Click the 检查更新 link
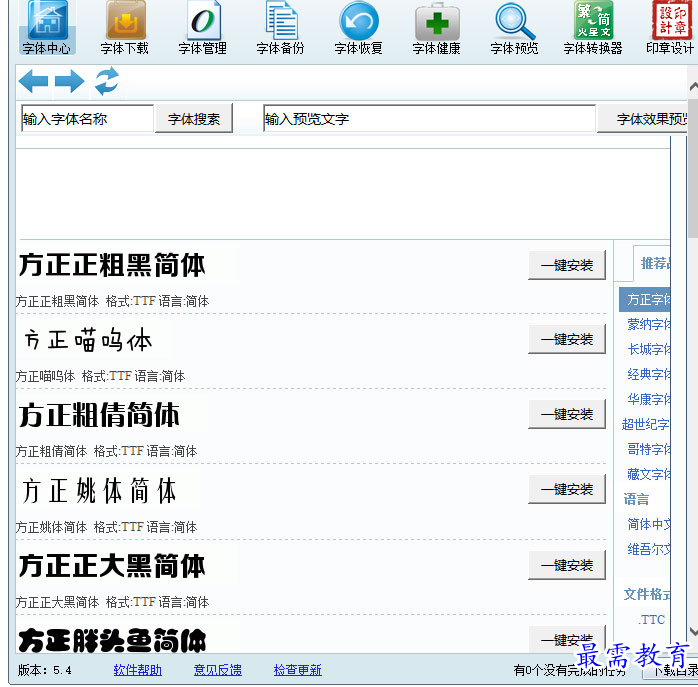 tap(297, 670)
